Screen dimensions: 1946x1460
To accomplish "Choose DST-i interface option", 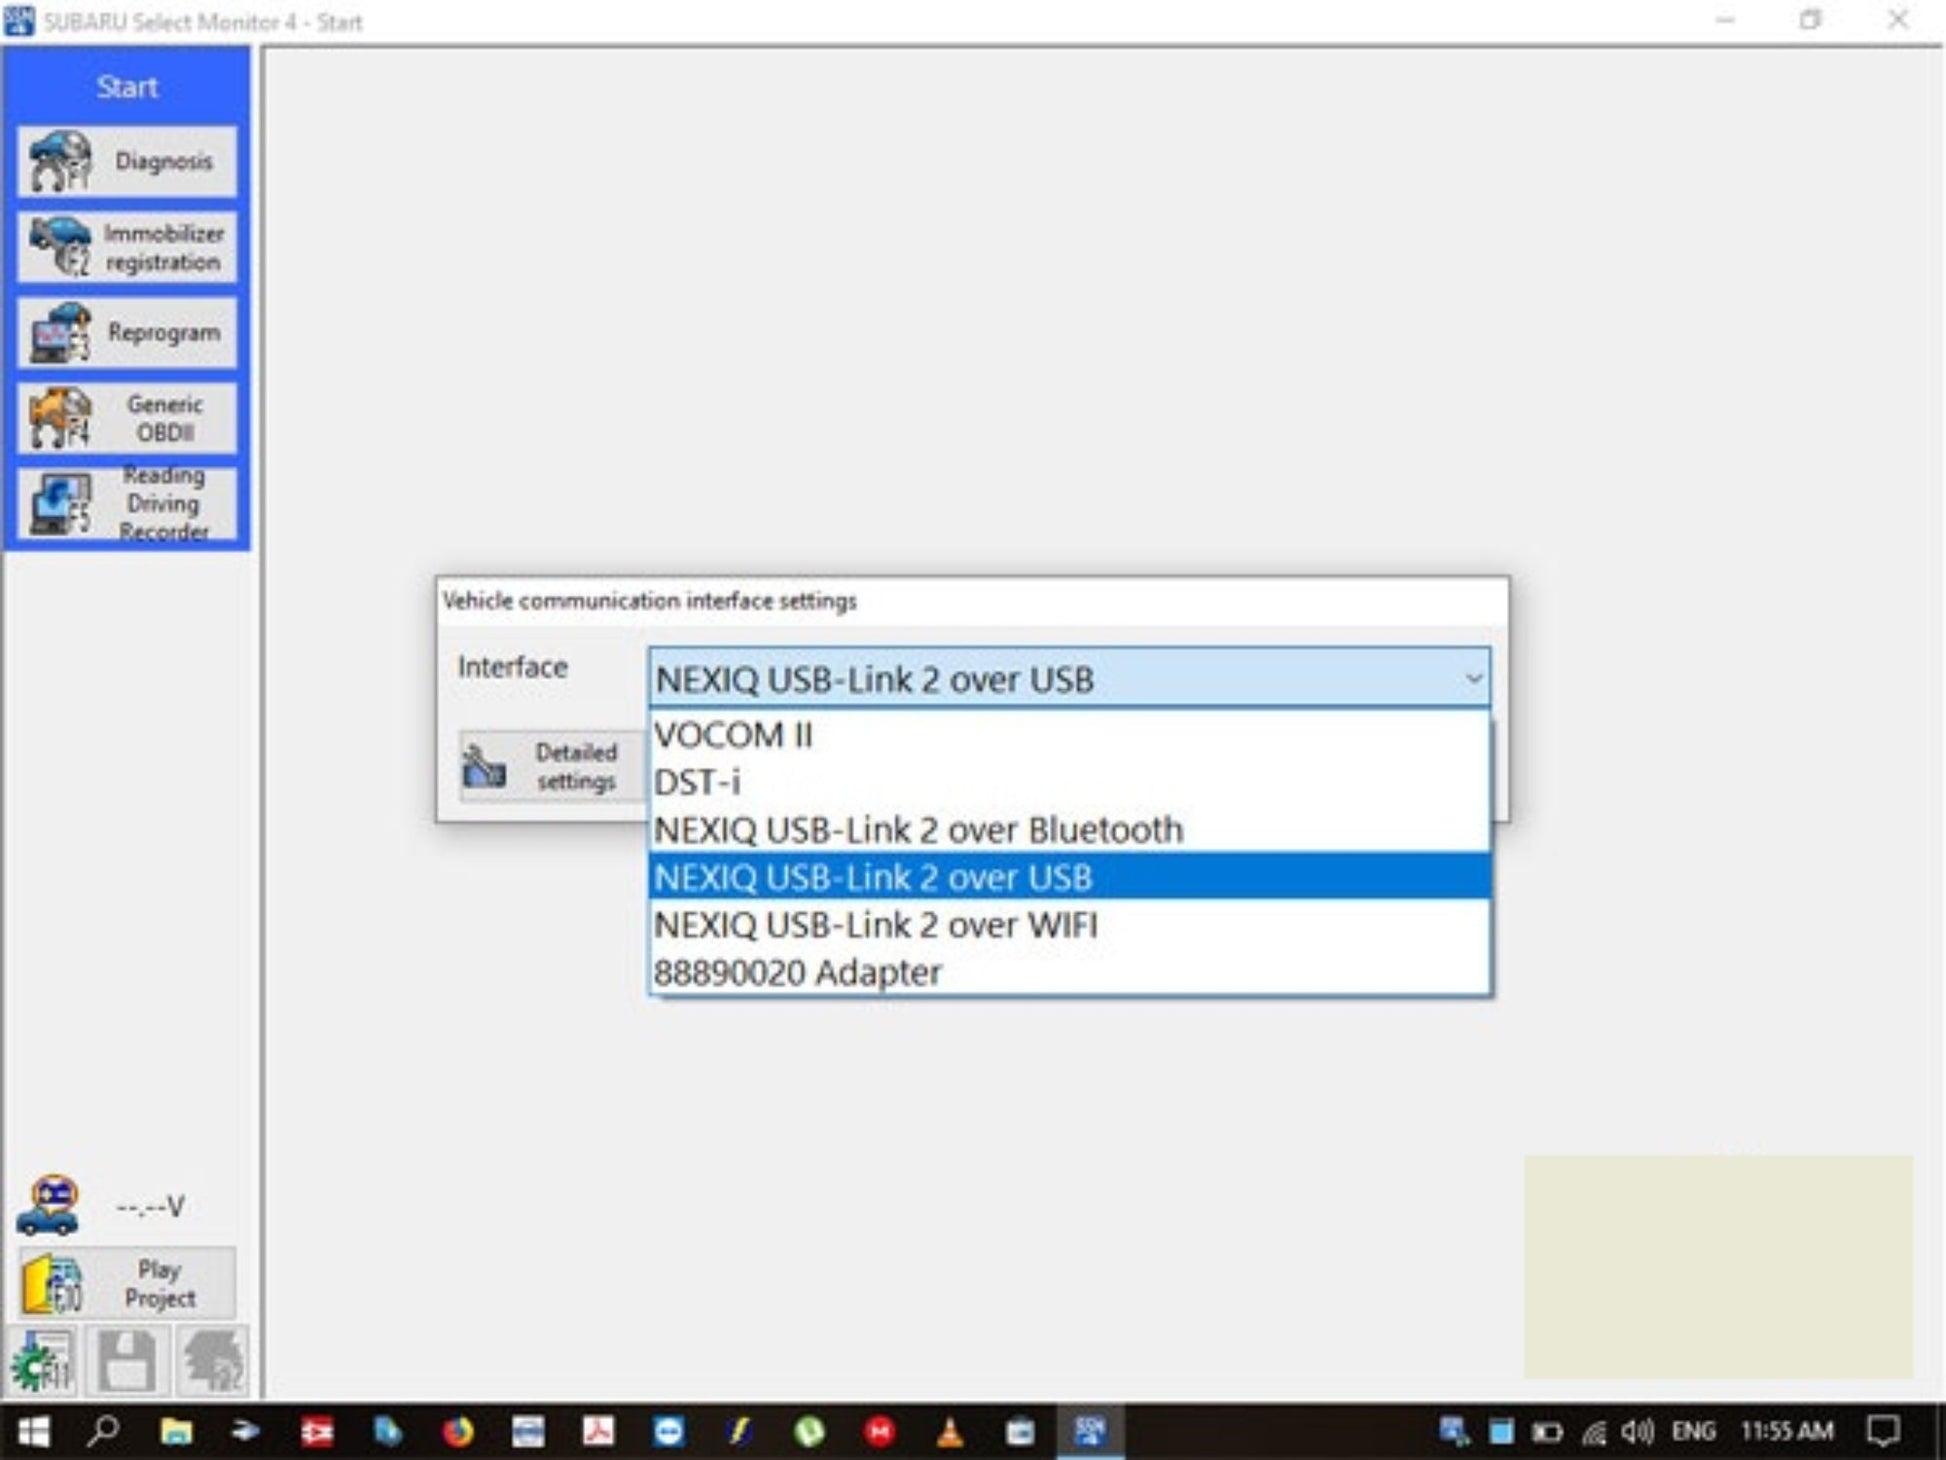I will point(1068,782).
